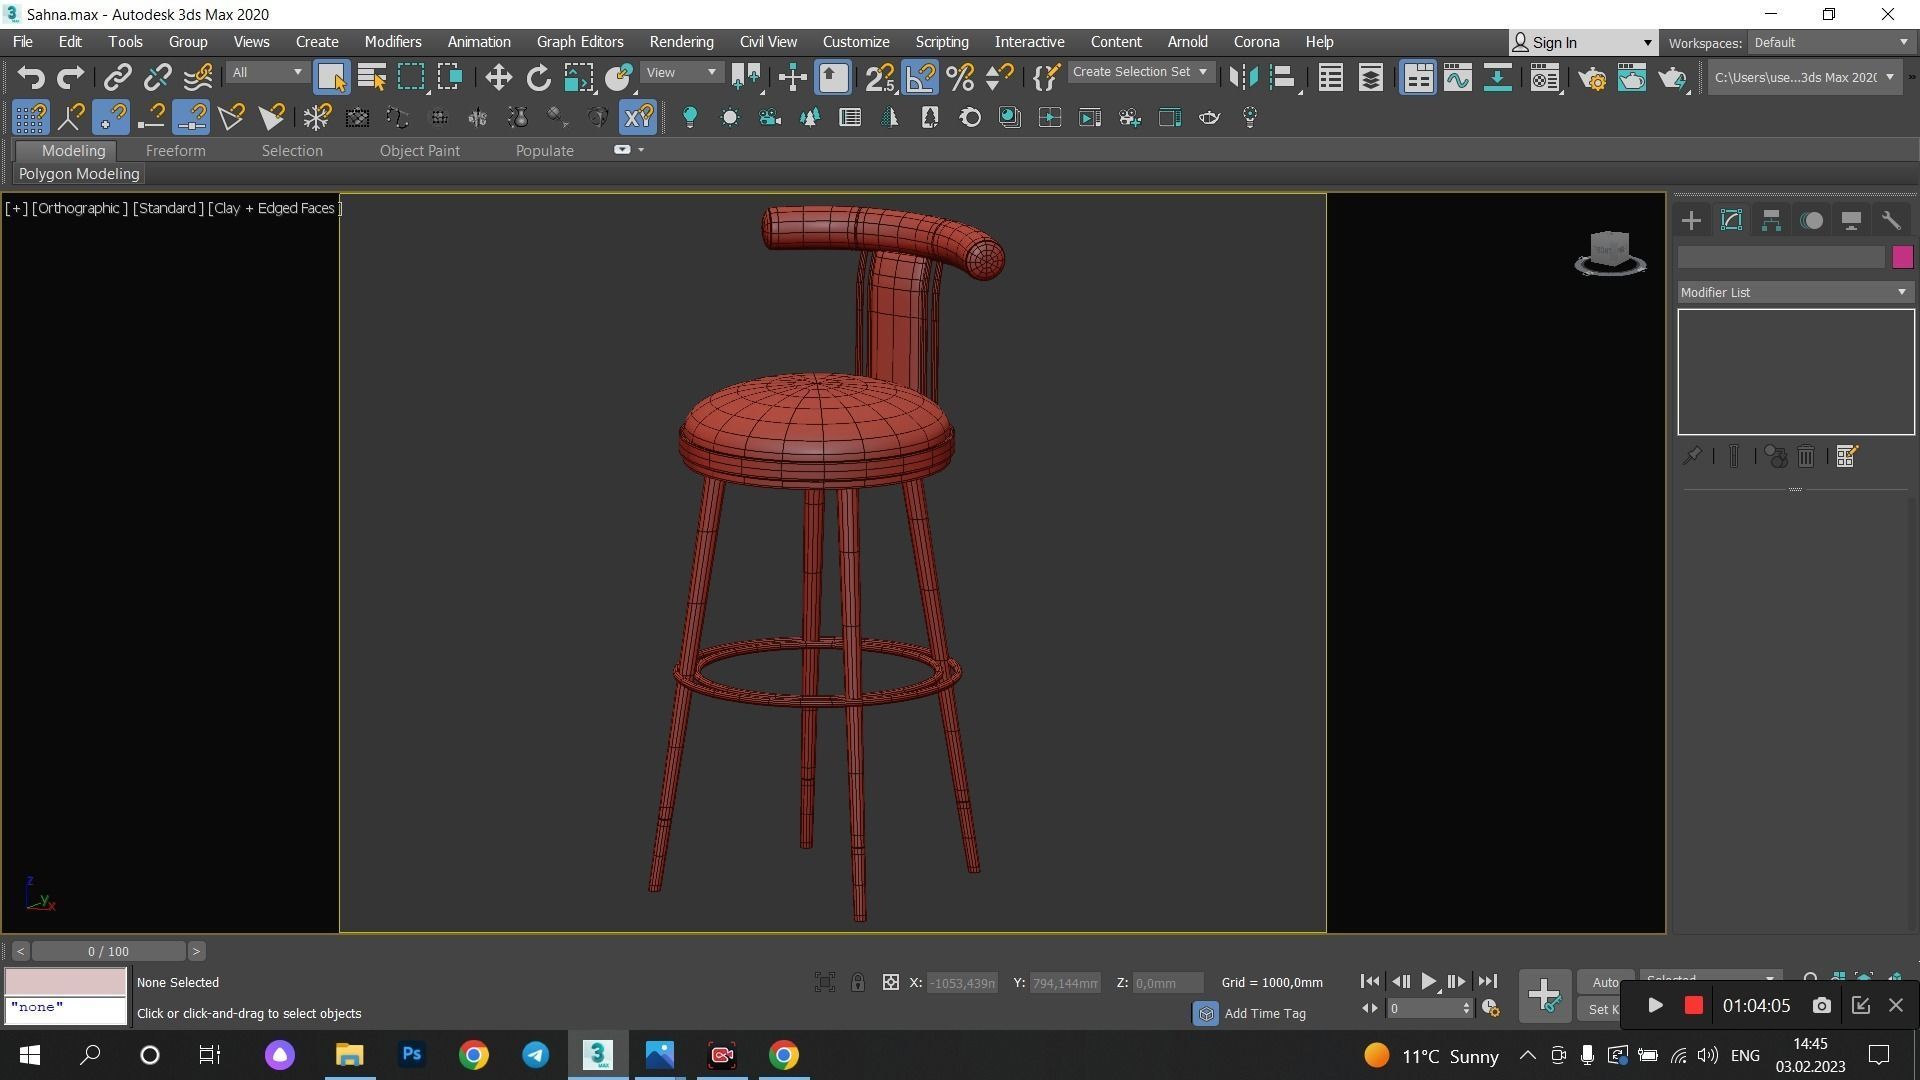
Task: Open the Utilities wrench panel tab
Action: [x=1891, y=221]
